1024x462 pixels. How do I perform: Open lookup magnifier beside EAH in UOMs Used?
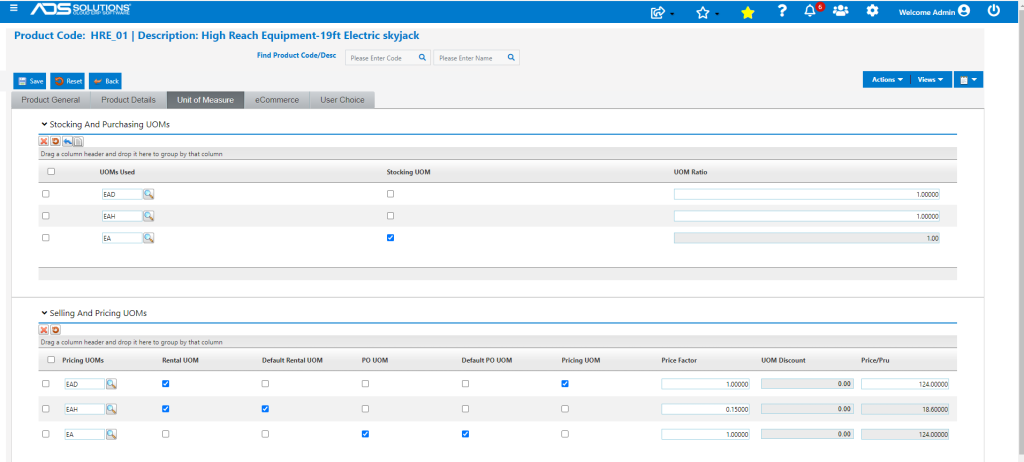(x=149, y=216)
